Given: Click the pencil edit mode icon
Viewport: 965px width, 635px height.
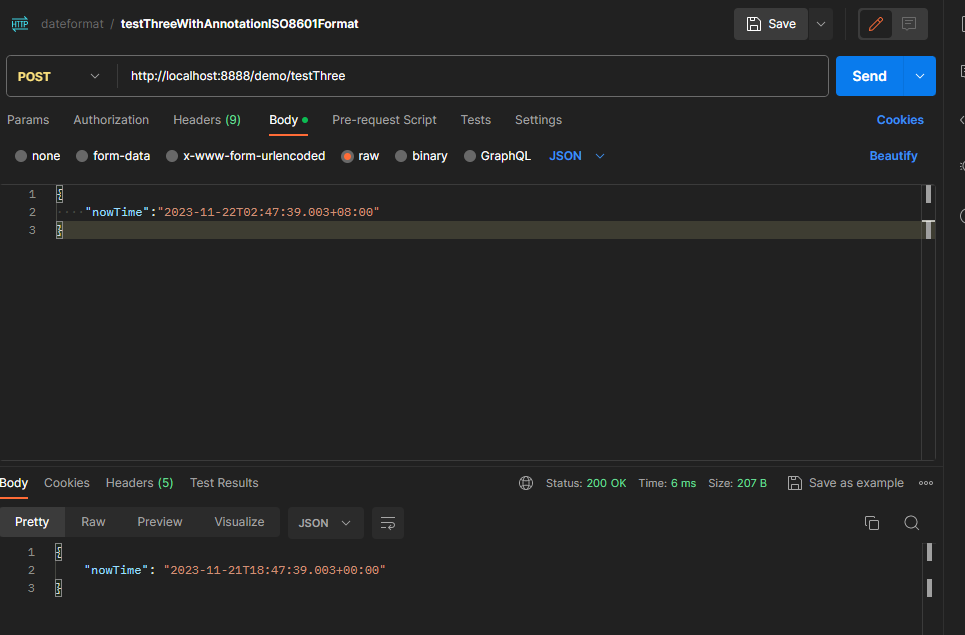Looking at the screenshot, I should point(876,24).
